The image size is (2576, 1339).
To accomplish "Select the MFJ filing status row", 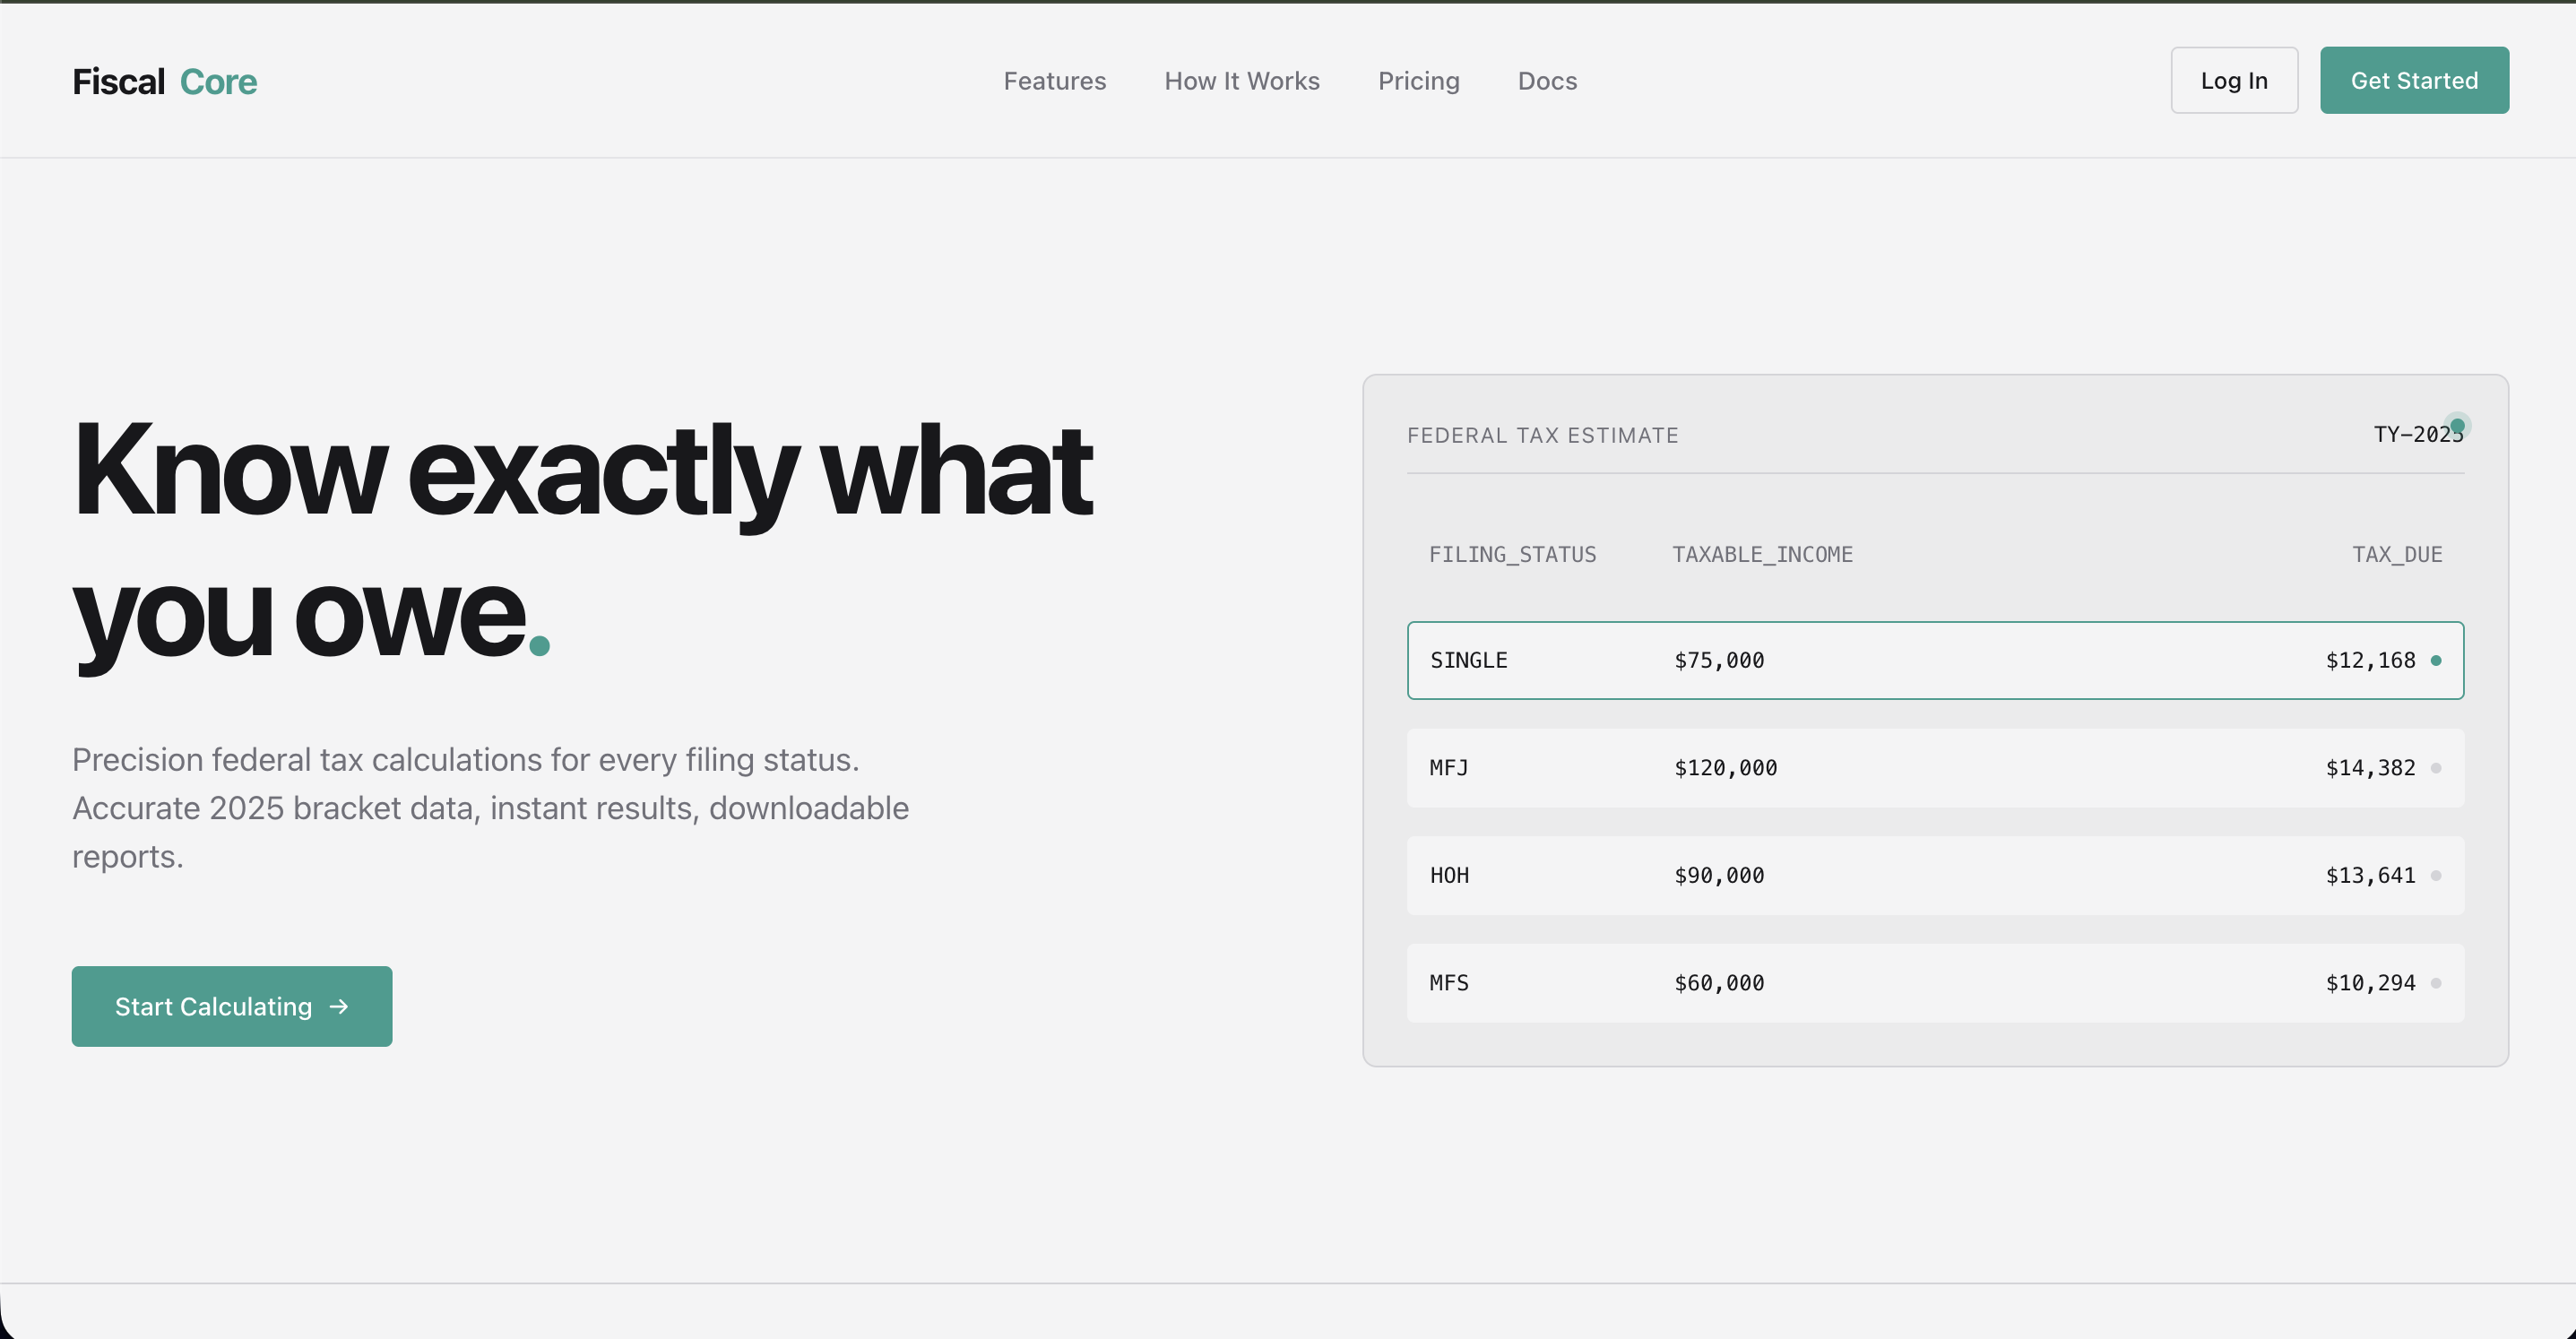I will coord(1935,768).
